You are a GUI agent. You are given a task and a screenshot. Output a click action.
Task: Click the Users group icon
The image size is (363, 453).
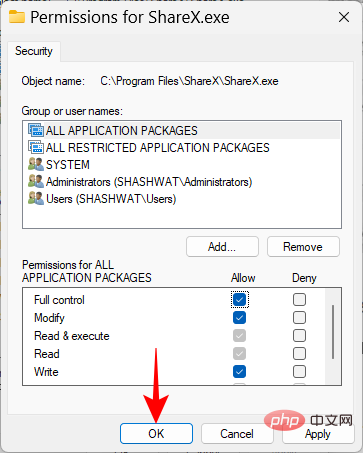36,199
